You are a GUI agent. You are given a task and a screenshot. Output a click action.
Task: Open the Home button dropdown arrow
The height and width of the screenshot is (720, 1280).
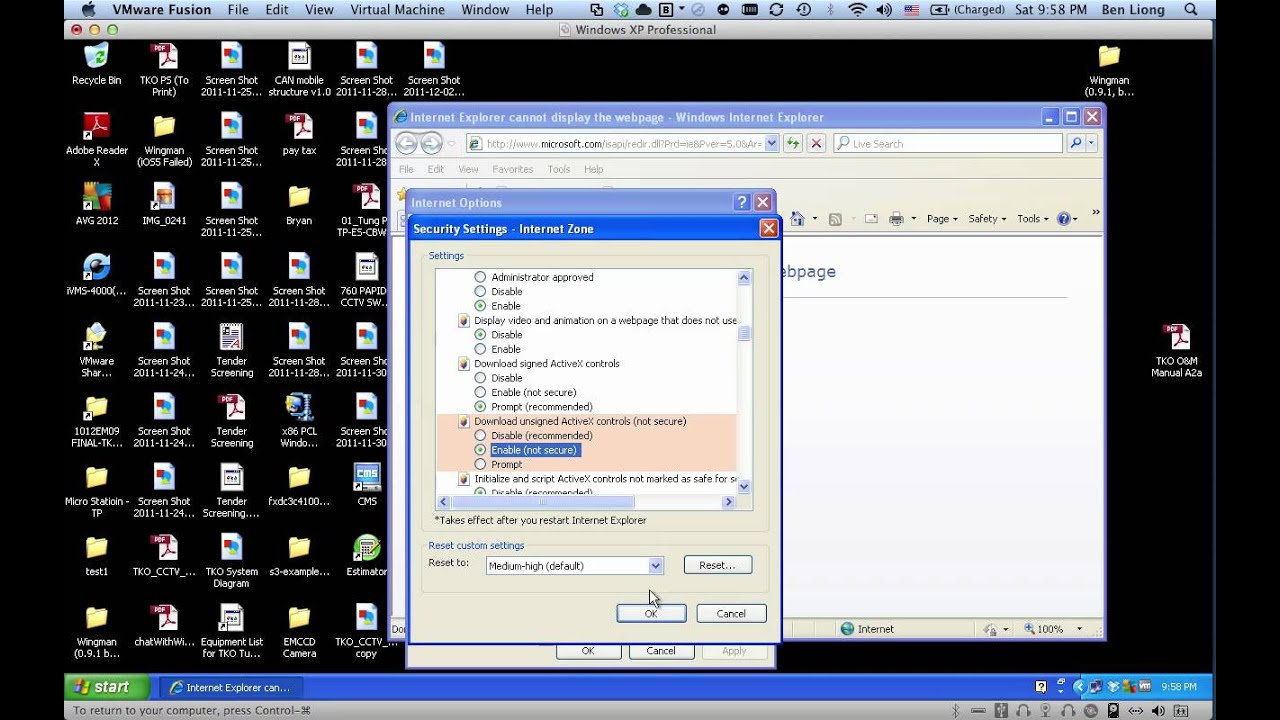(x=815, y=219)
